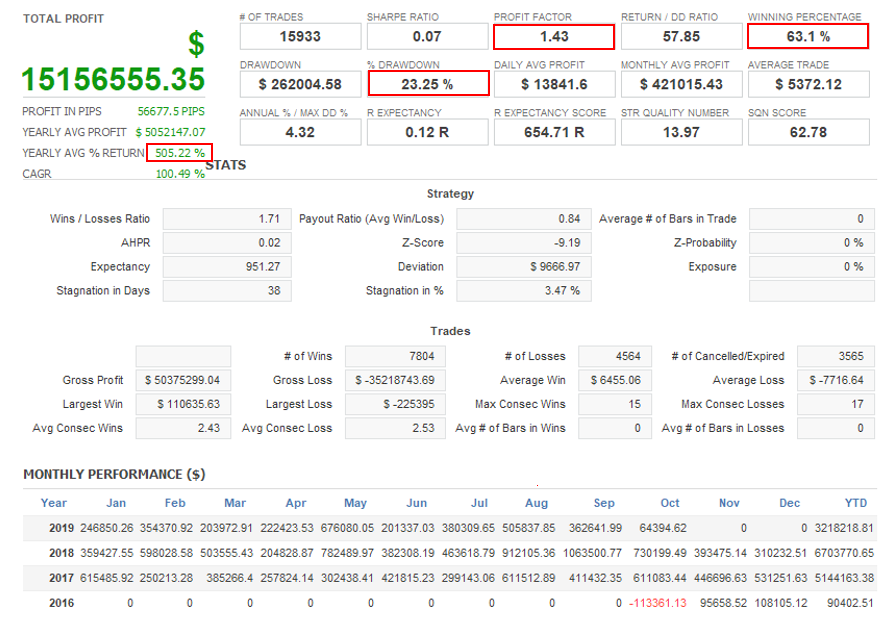Select the negative October 2016 value -113361.13
Viewport: 889px width, 626px height.
658,603
